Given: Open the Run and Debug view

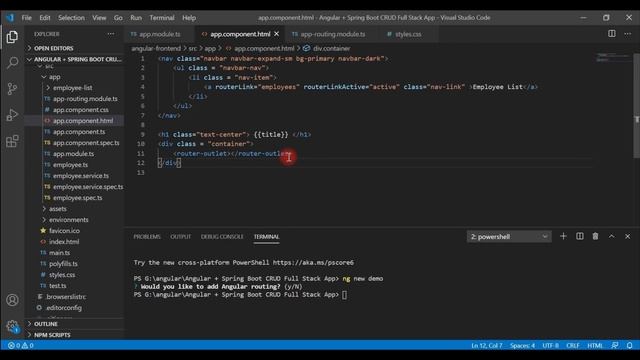Looking at the screenshot, I should (x=12, y=115).
